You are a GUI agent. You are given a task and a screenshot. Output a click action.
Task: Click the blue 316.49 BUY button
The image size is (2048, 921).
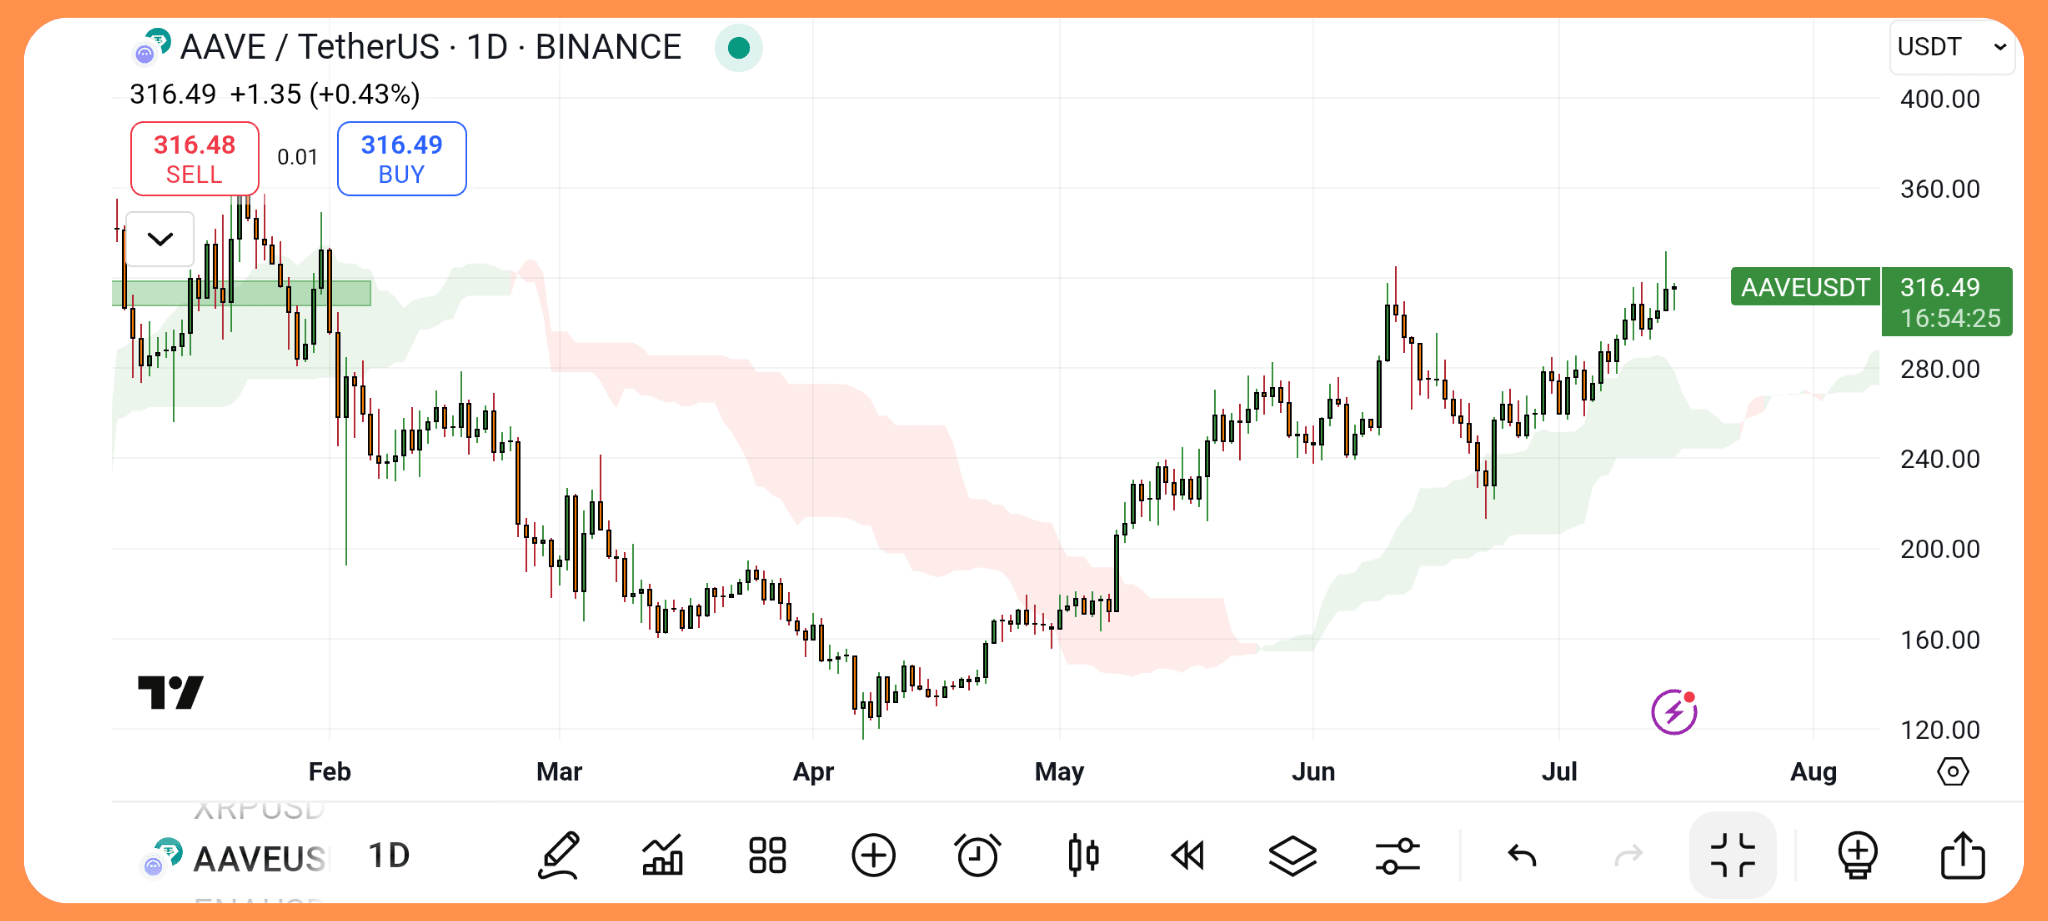pos(402,159)
